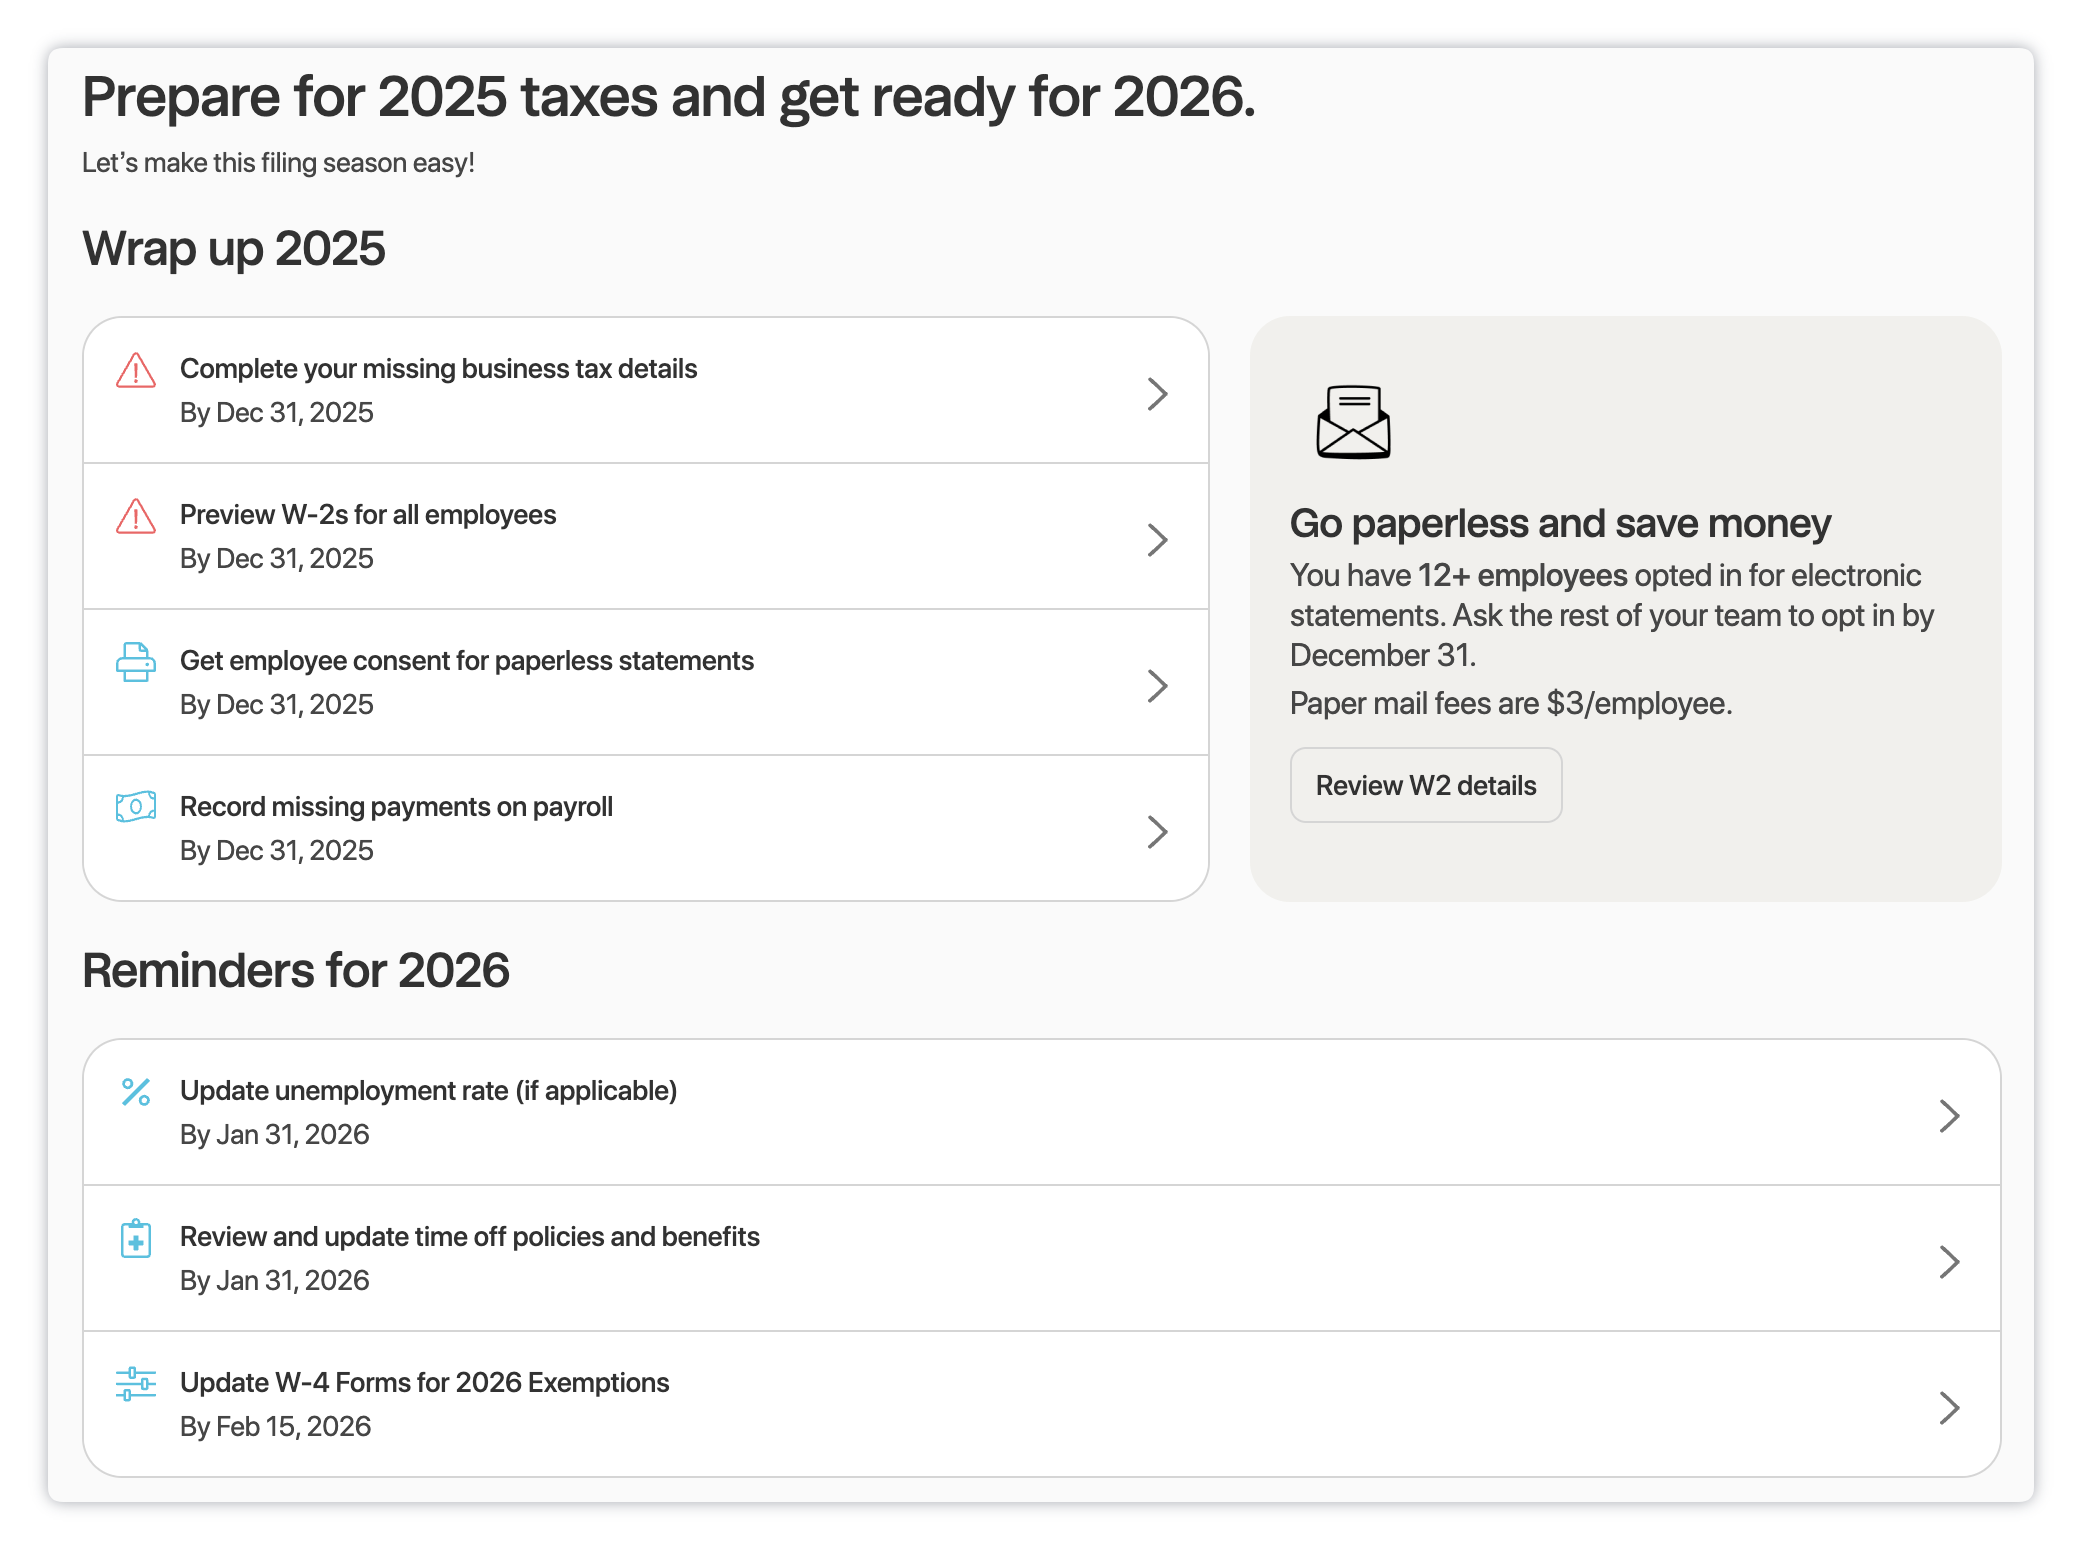This screenshot has width=2082, height=1550.
Task: Open chevron for time off policies row
Action: pos(1949,1262)
